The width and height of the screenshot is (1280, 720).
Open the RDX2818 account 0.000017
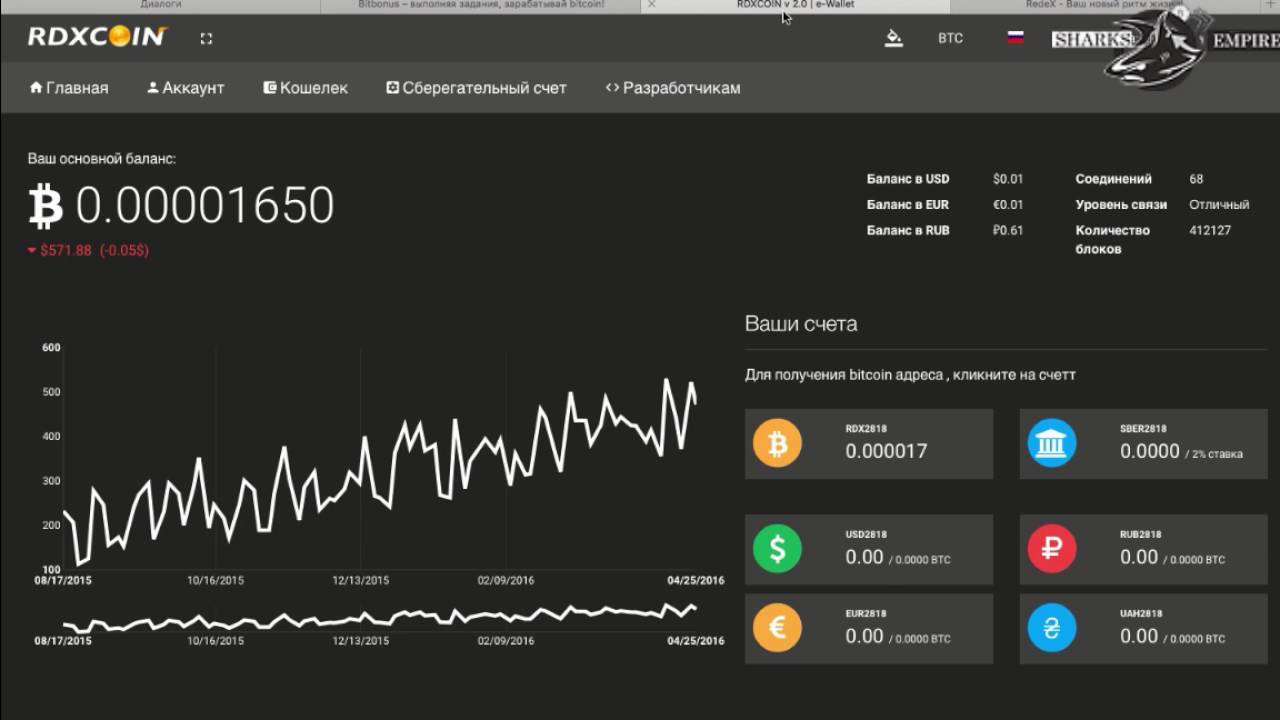pyautogui.click(x=869, y=443)
